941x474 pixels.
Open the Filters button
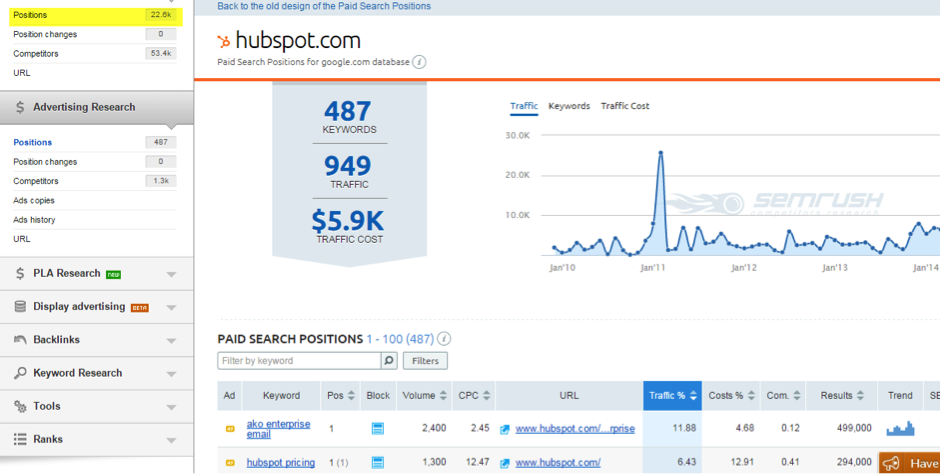coord(426,360)
